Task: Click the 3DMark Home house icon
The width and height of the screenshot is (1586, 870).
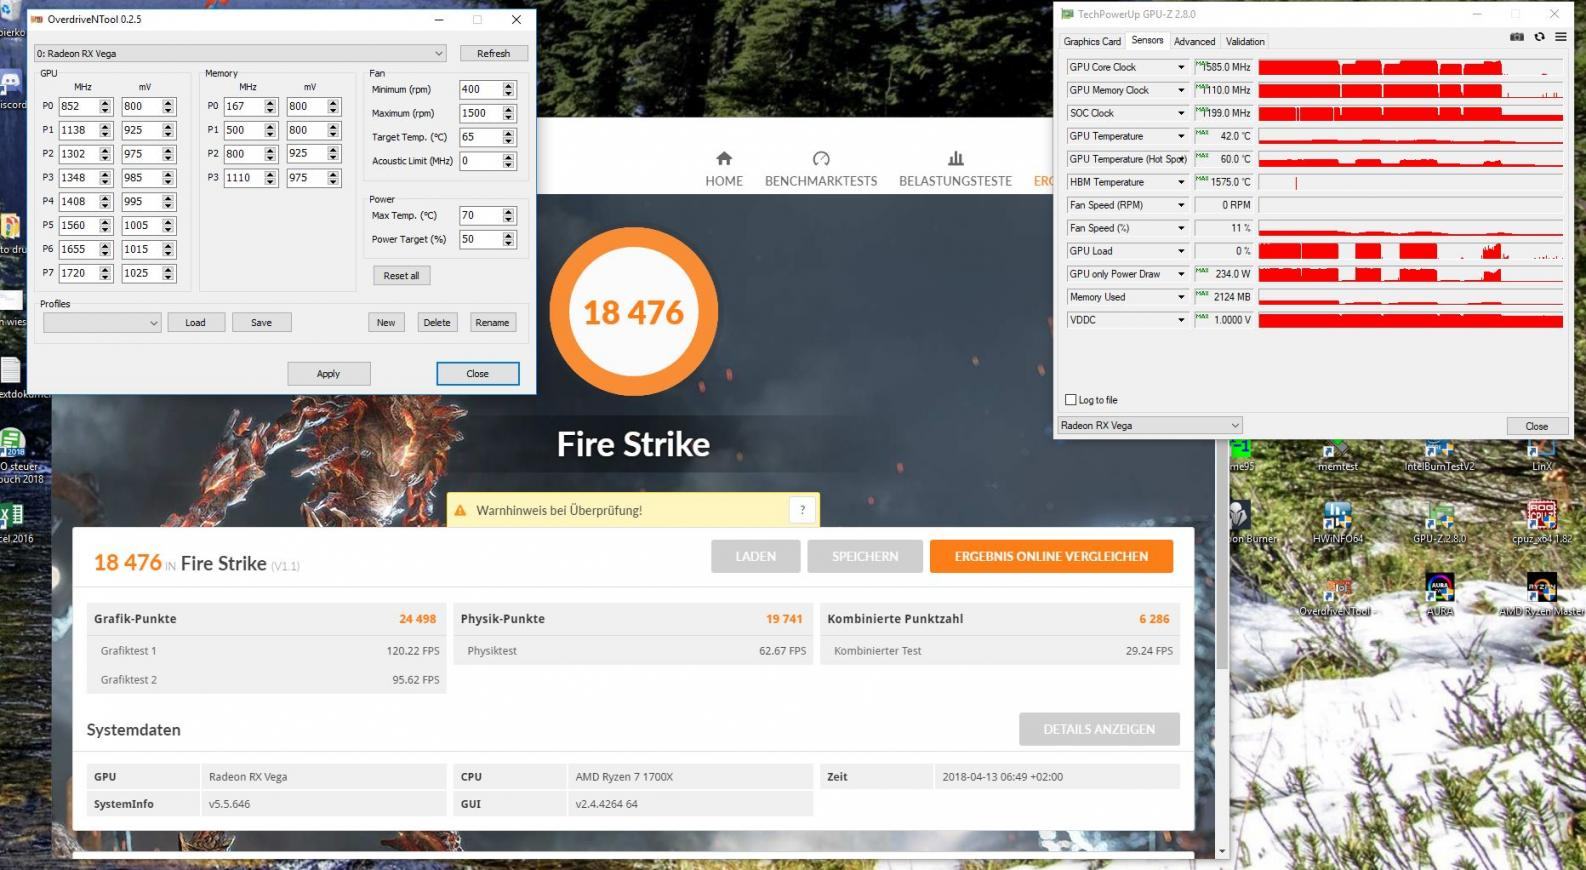Action: (724, 158)
